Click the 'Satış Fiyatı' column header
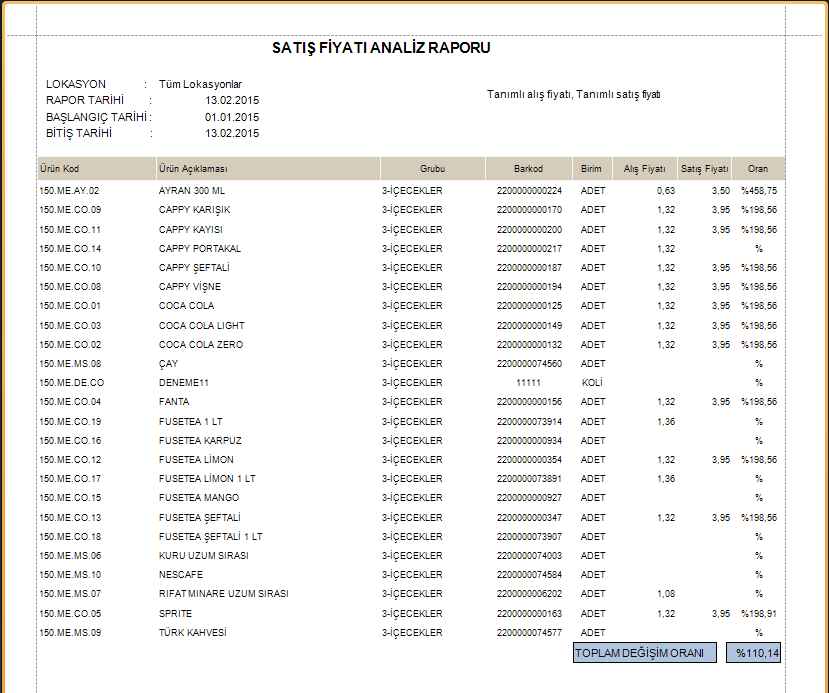The width and height of the screenshot is (829, 693). coord(705,169)
